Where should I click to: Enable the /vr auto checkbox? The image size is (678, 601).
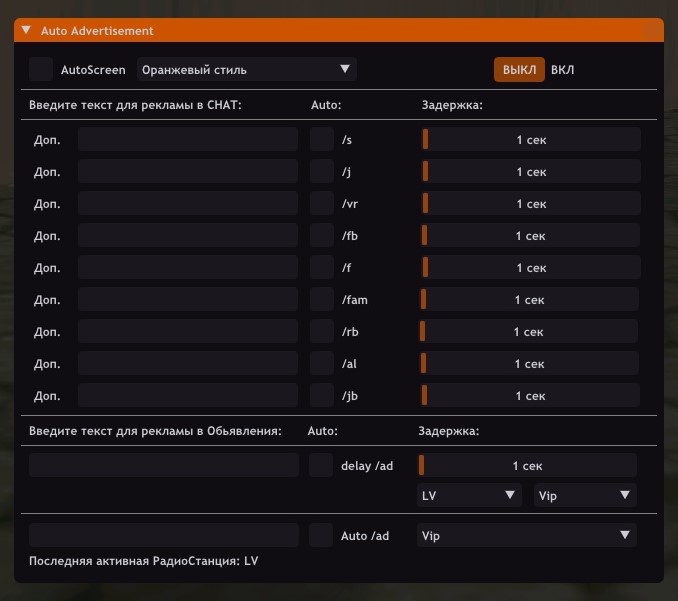[x=322, y=204]
